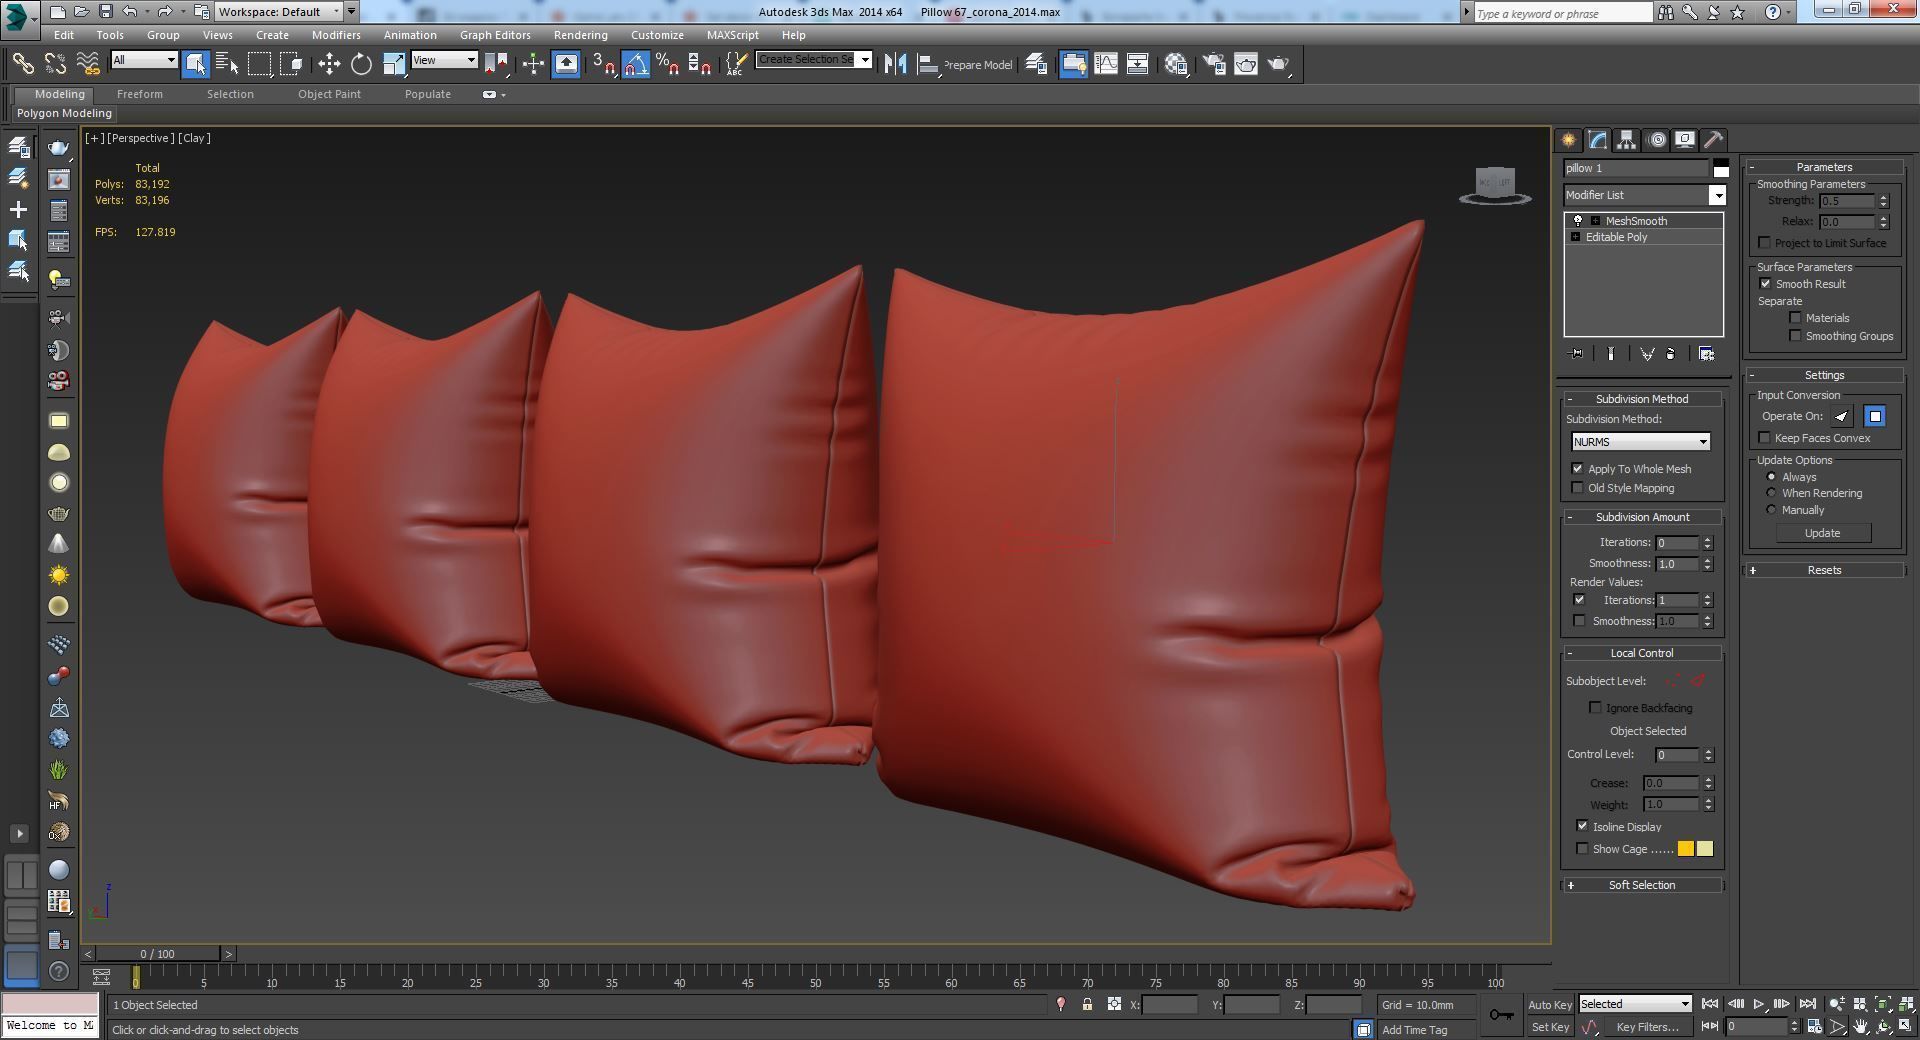Viewport: 1920px width, 1040px height.
Task: Open the Create command panel tab
Action: (x=1568, y=140)
